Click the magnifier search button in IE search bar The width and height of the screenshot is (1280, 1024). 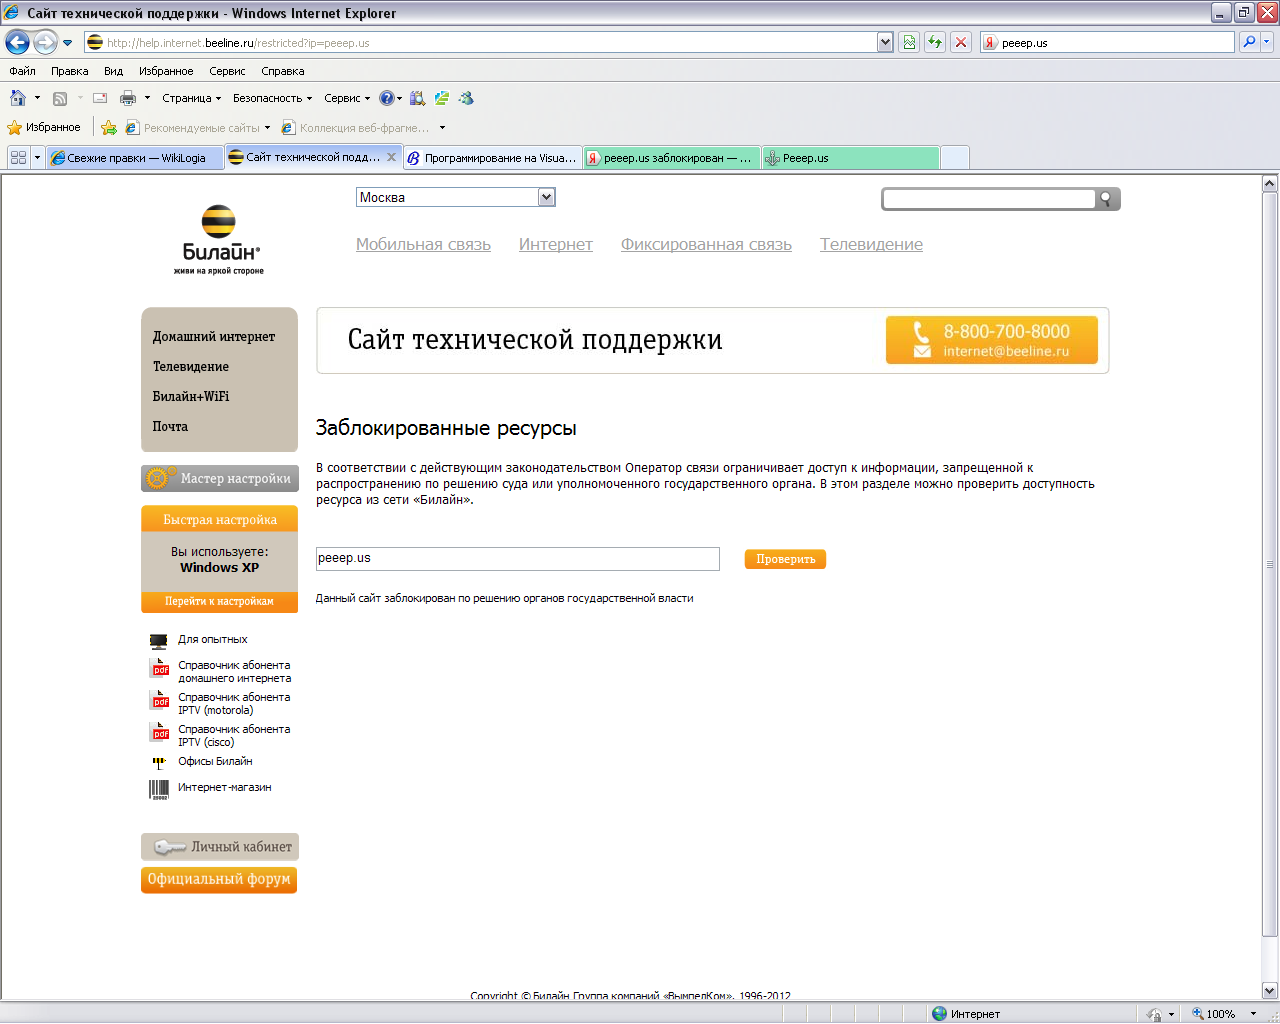point(1249,42)
